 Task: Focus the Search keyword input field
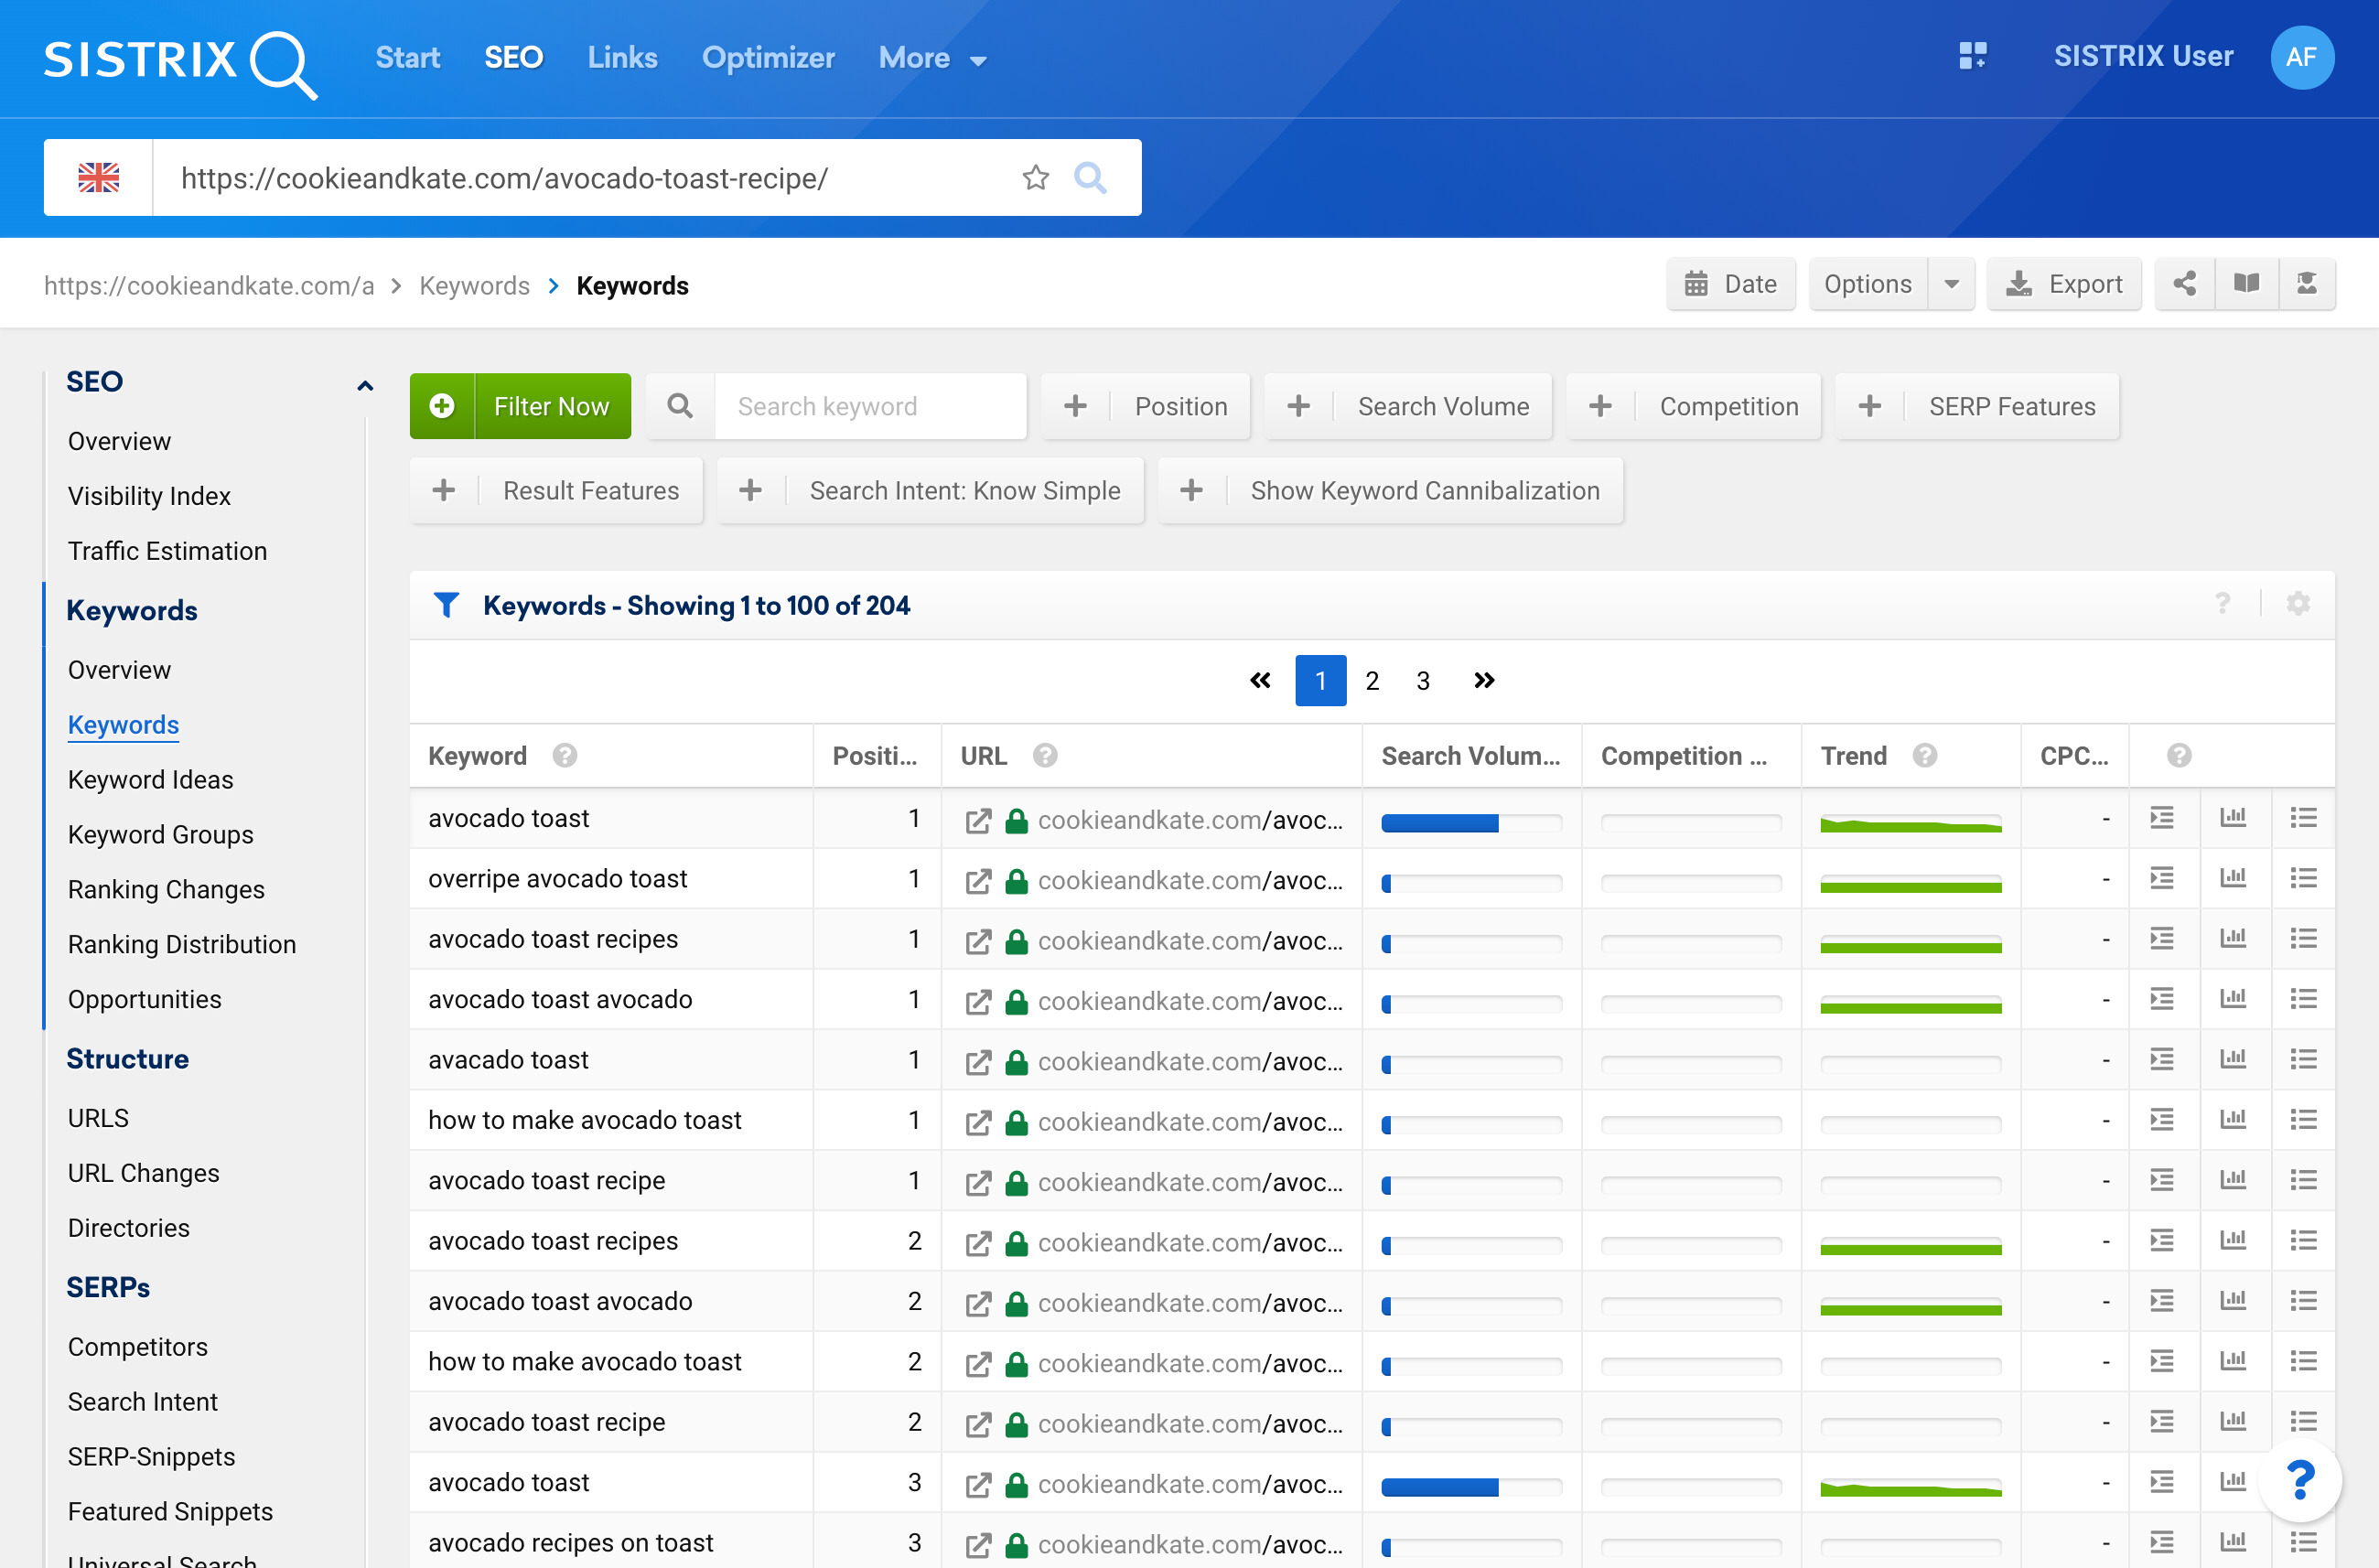[870, 406]
